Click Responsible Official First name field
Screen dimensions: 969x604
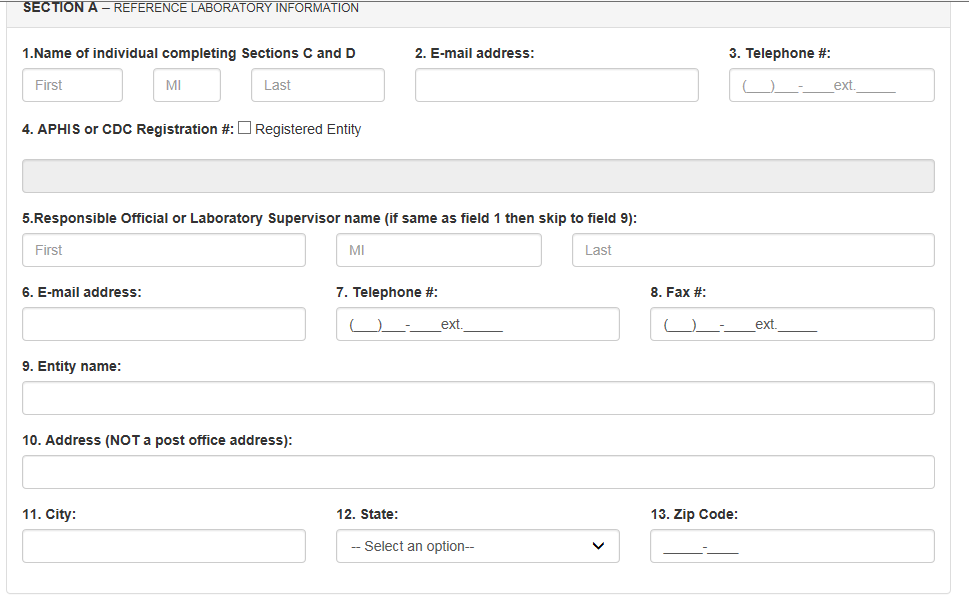(163, 250)
